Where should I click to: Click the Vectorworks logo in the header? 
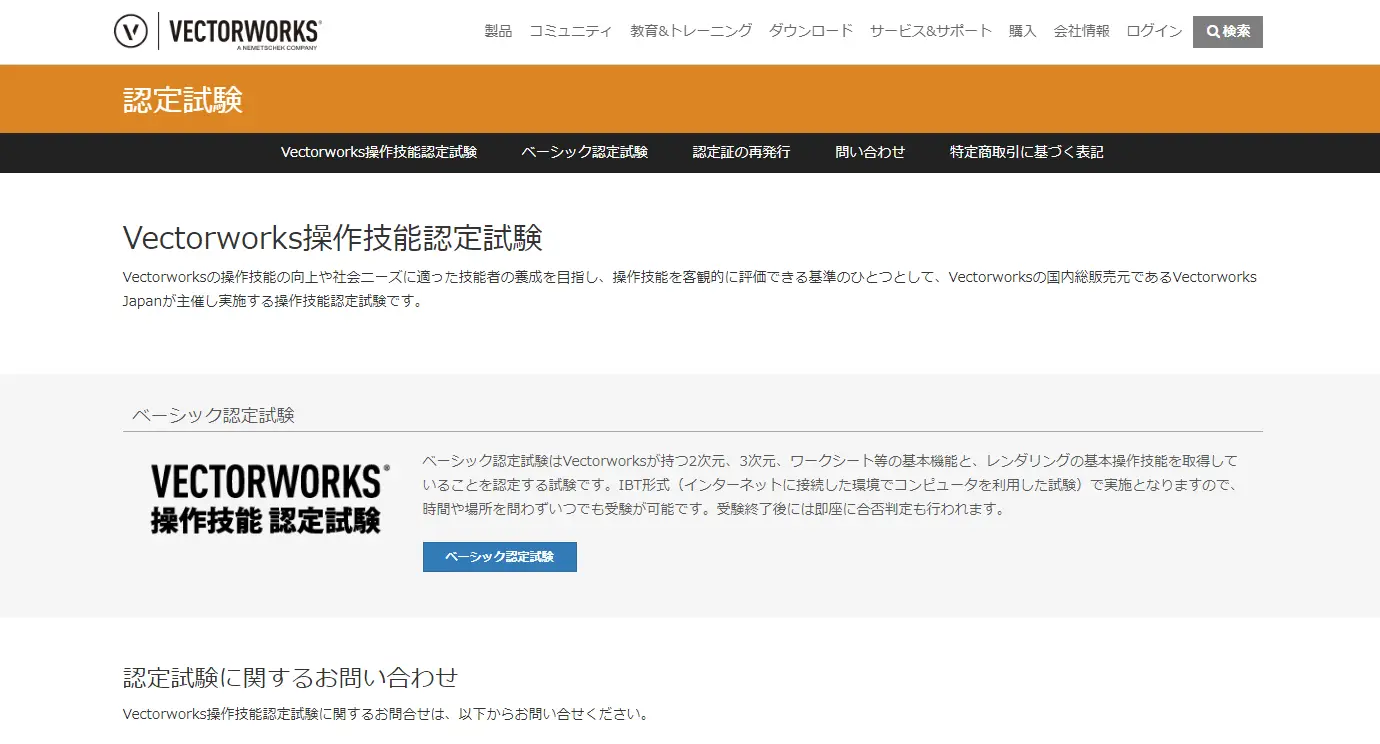point(217,32)
